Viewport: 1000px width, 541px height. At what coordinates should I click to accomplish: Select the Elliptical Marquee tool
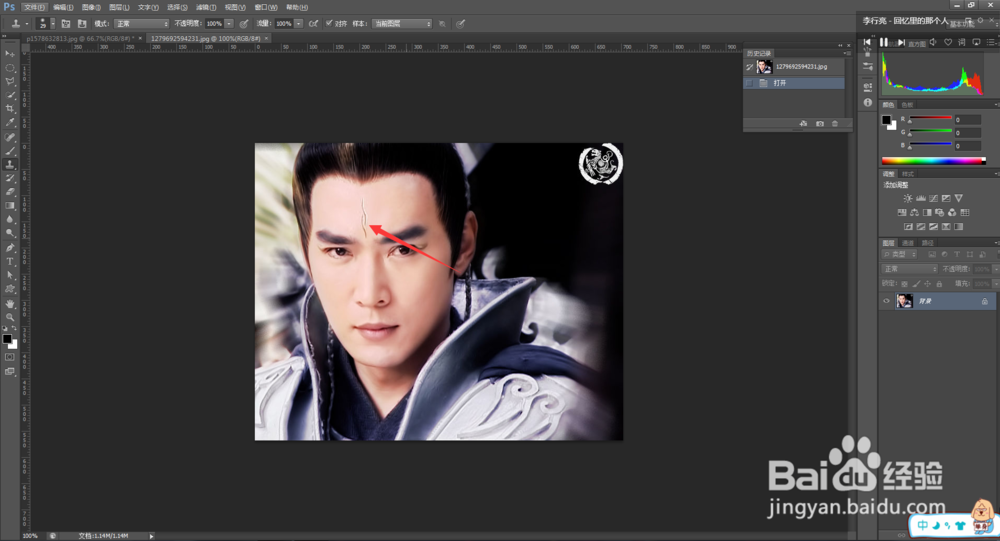pyautogui.click(x=10, y=68)
